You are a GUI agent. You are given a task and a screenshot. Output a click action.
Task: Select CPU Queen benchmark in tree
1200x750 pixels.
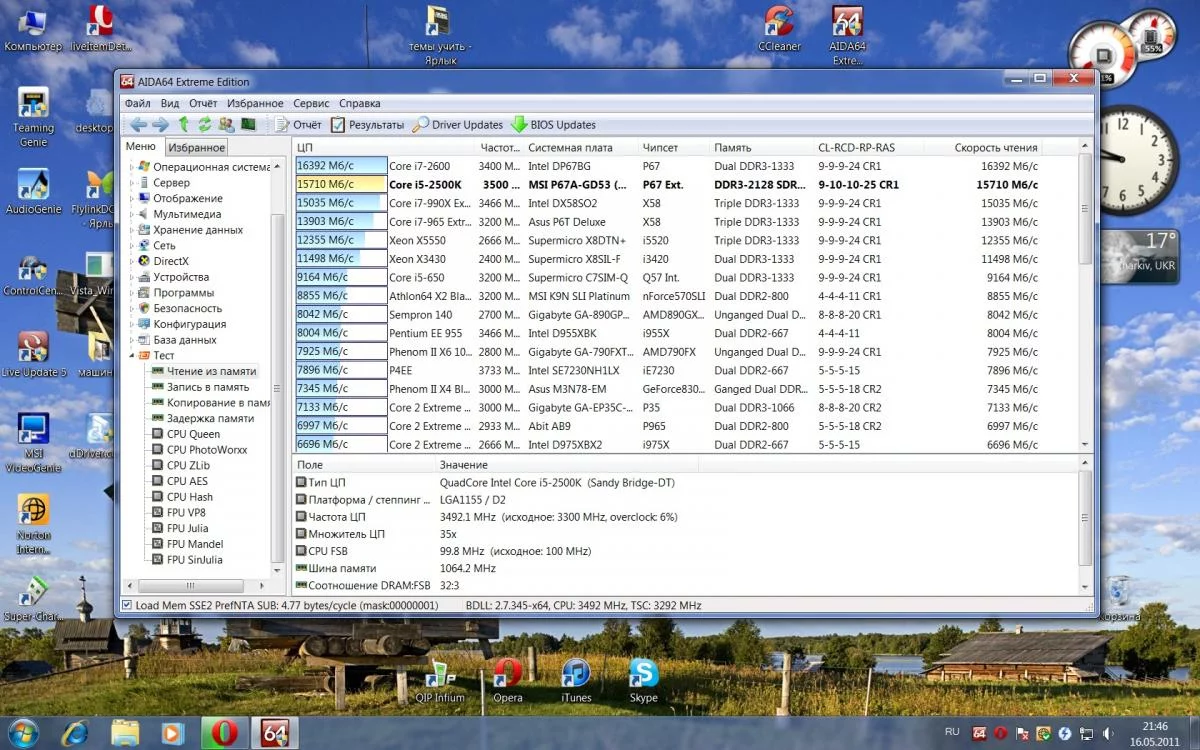pyautogui.click(x=193, y=434)
